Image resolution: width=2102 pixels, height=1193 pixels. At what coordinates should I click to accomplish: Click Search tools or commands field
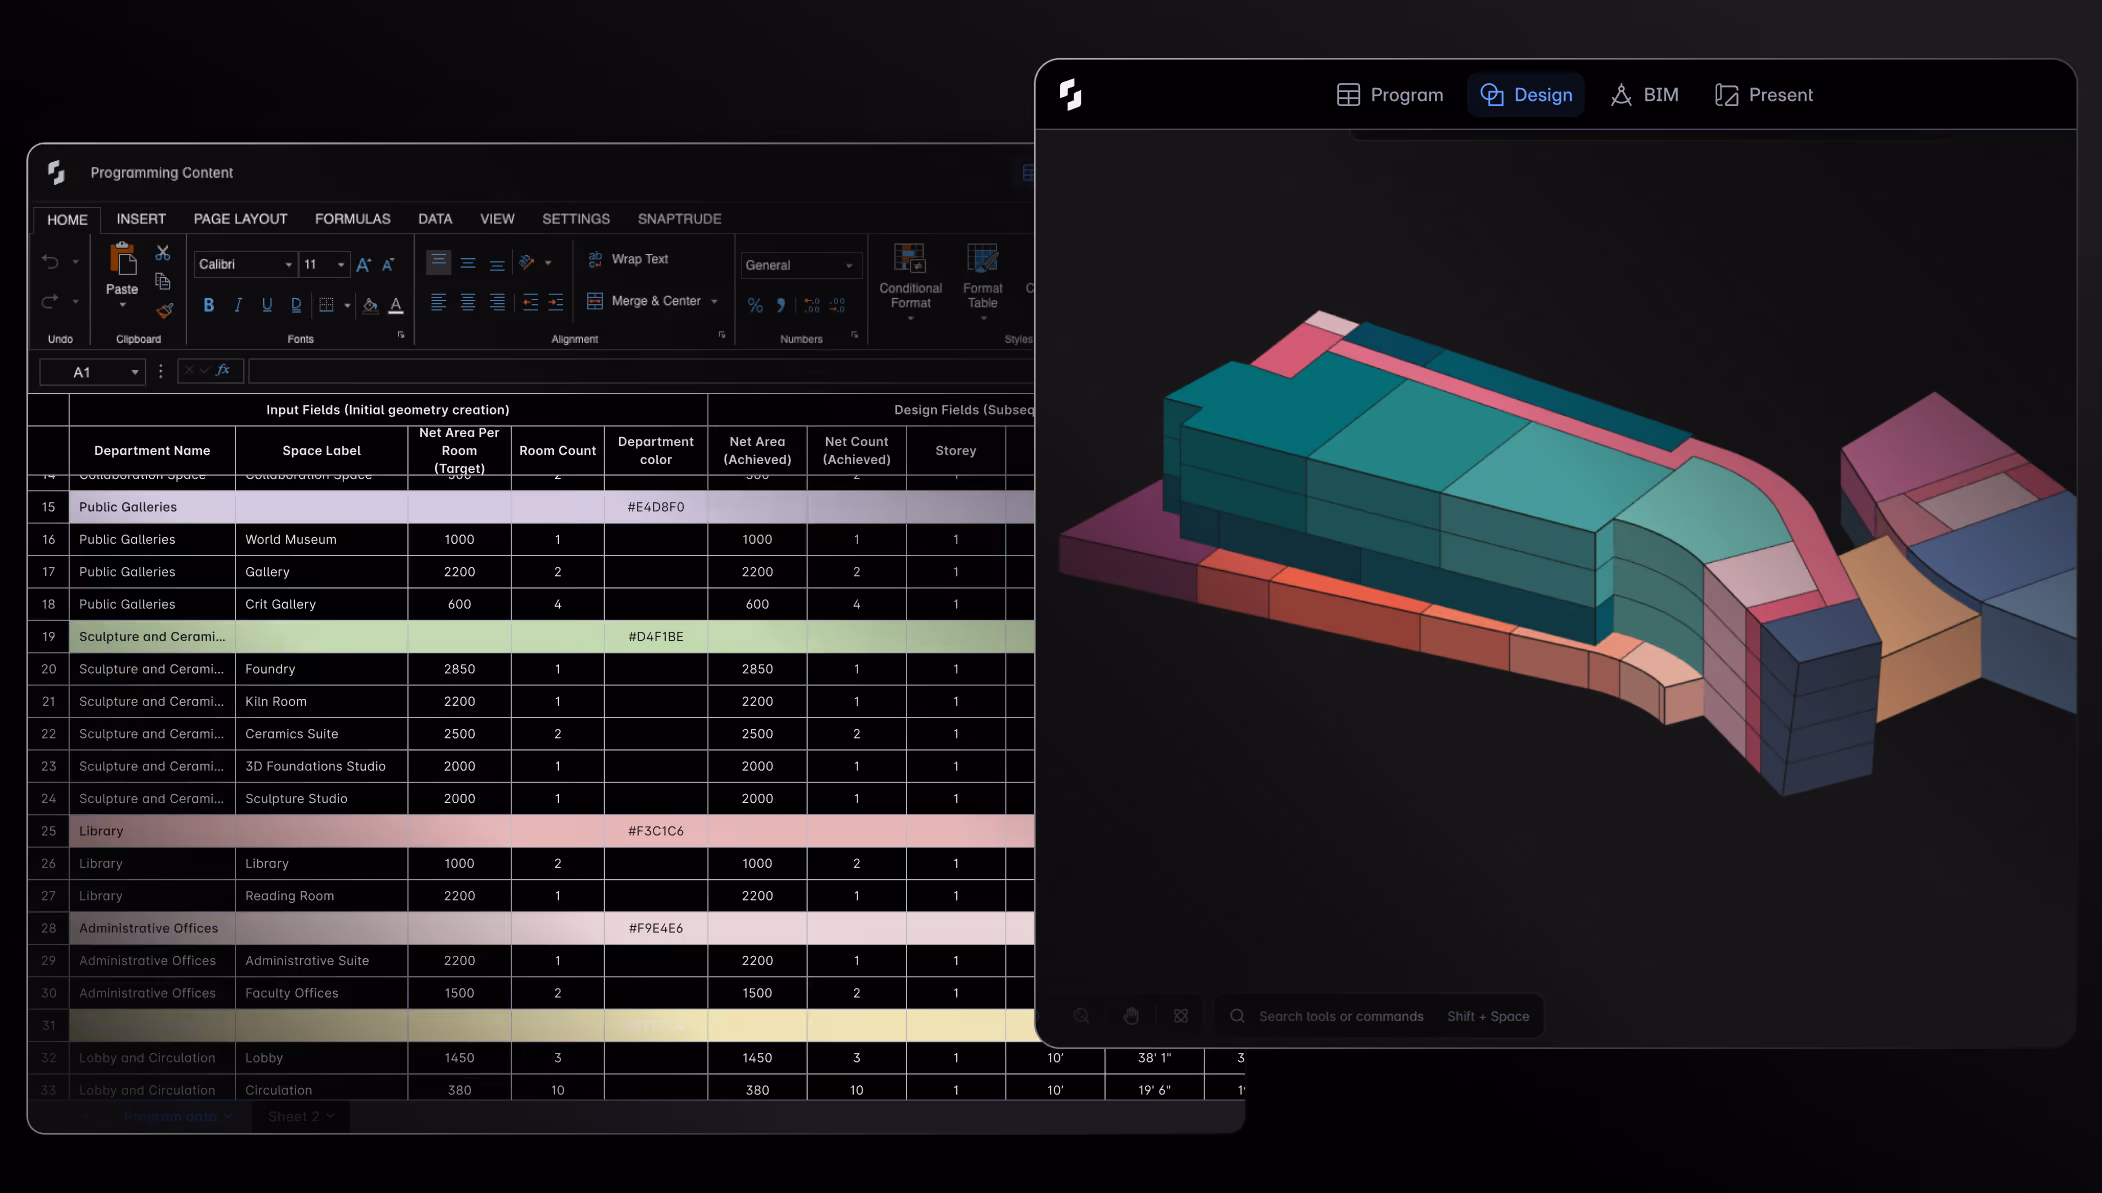point(1379,1016)
